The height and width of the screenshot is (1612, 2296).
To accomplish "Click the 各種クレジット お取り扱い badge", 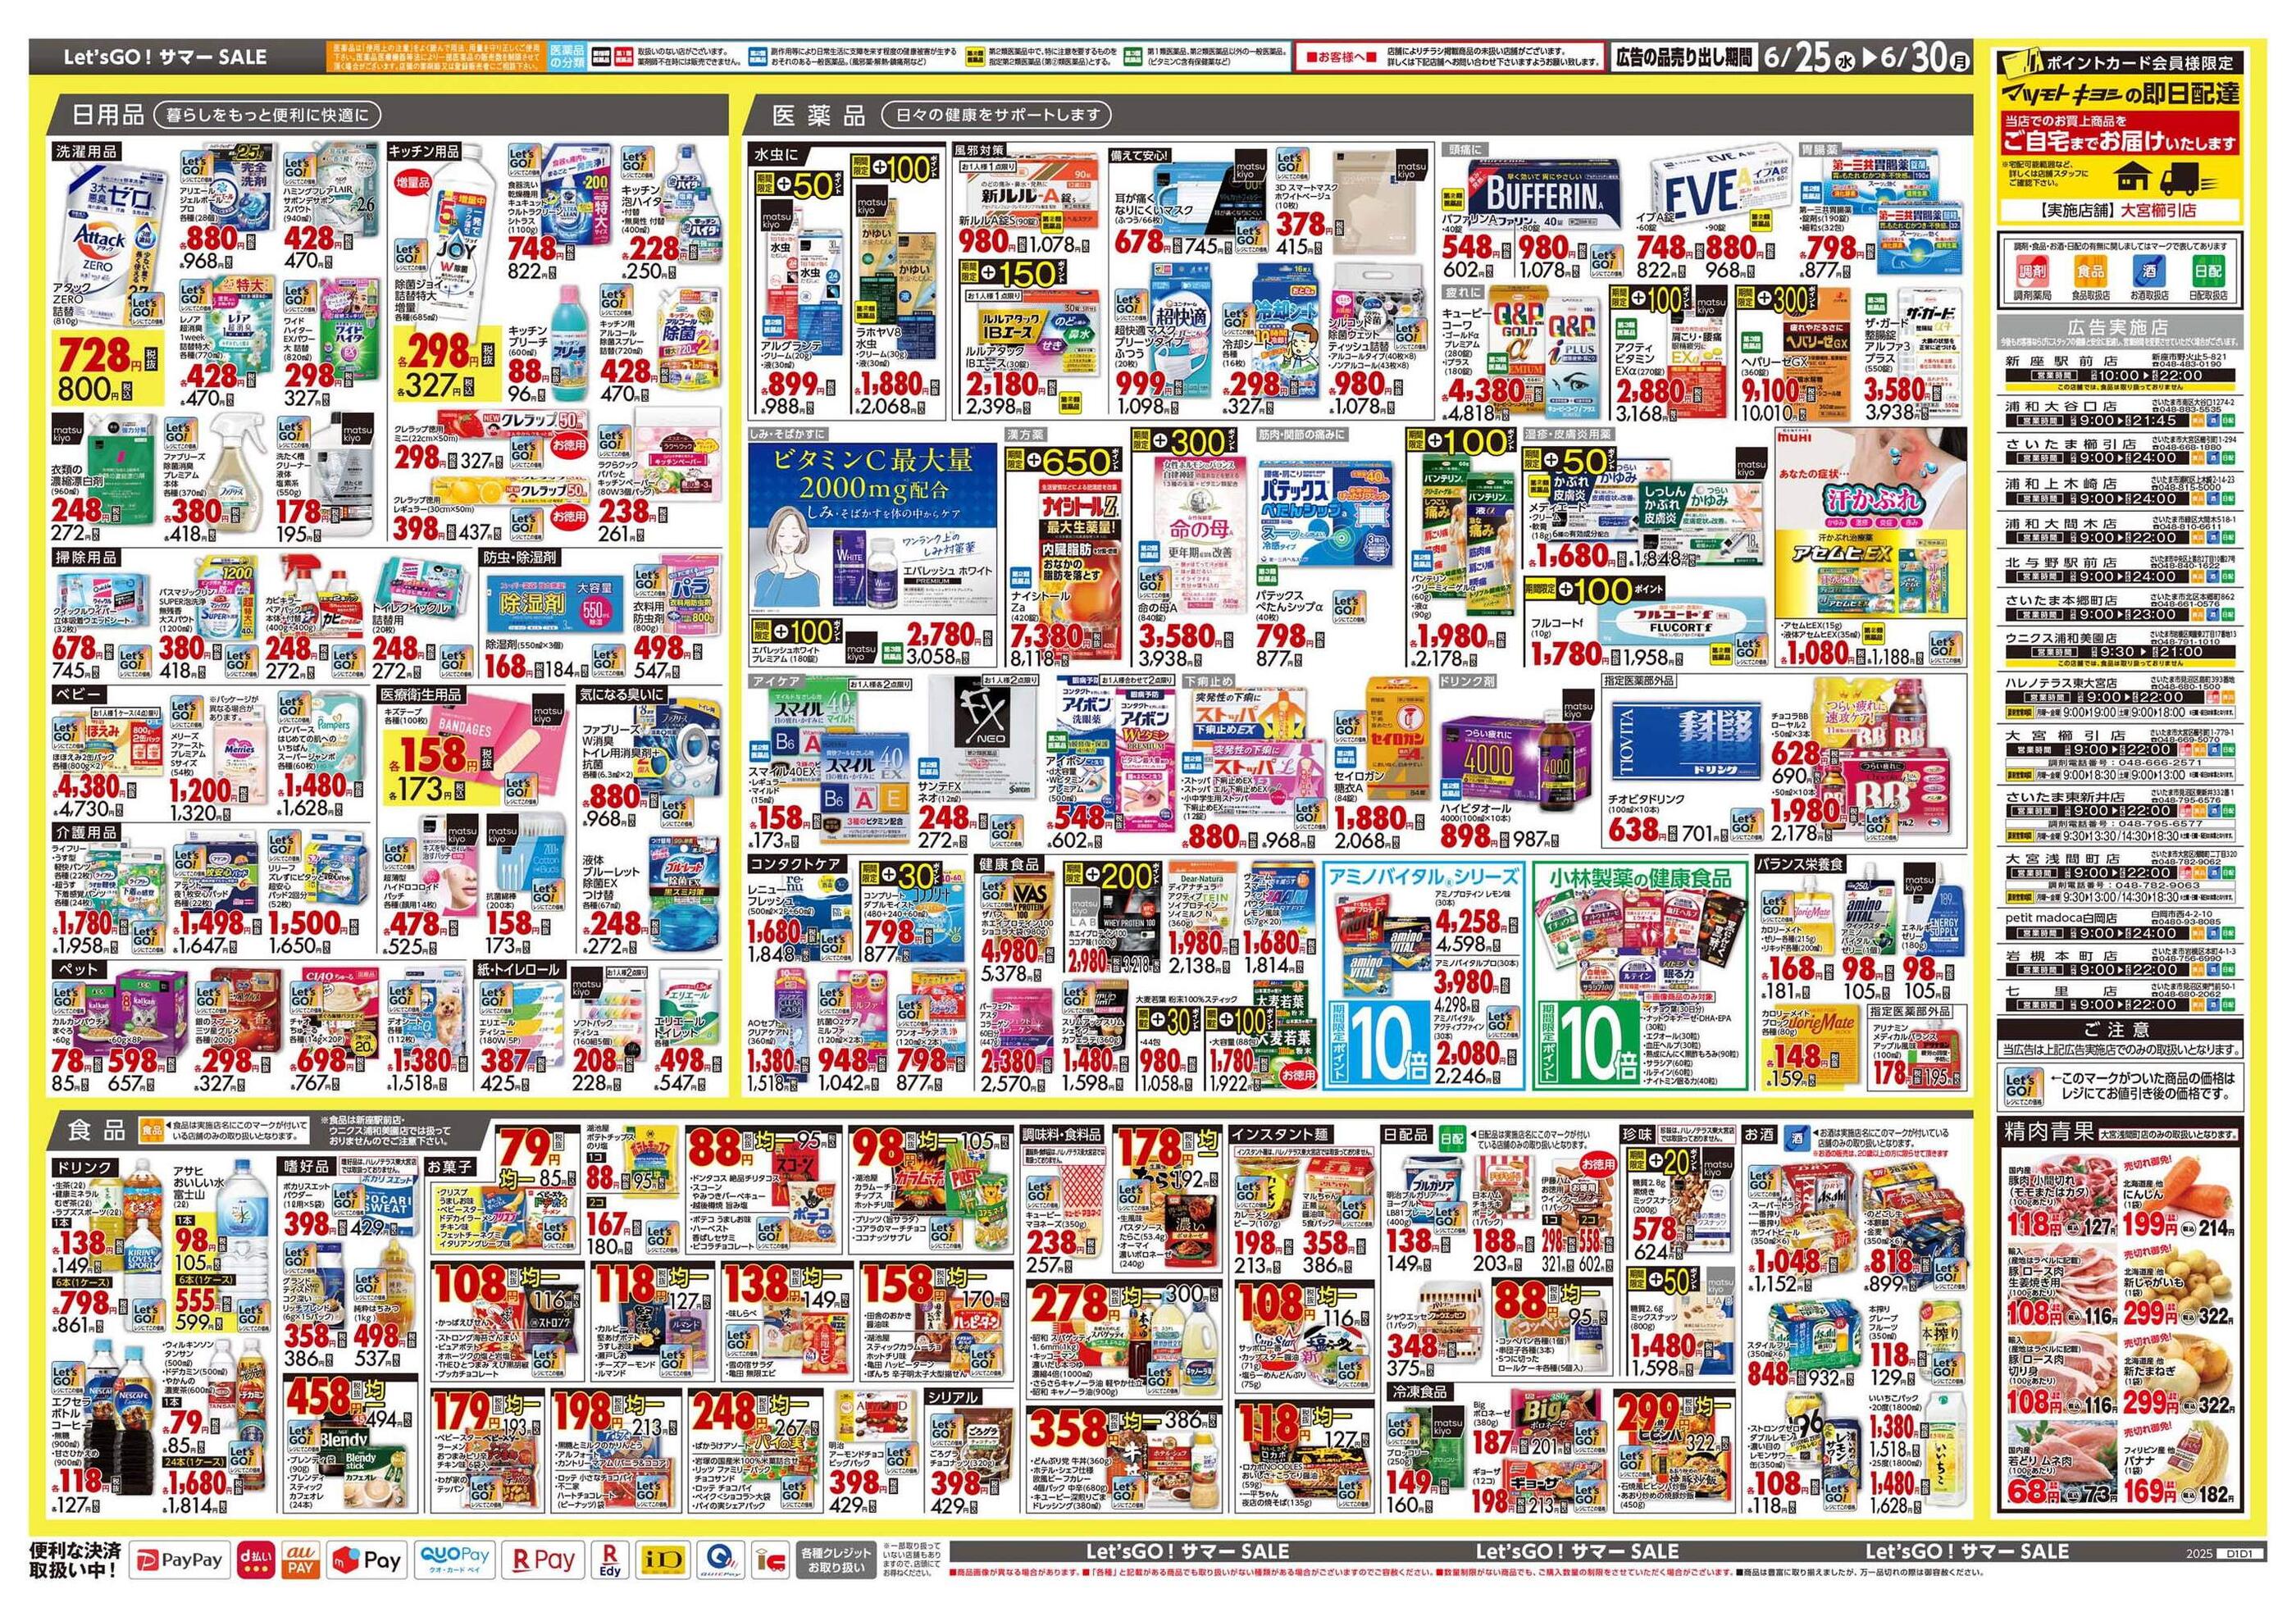I will 835,1560.
